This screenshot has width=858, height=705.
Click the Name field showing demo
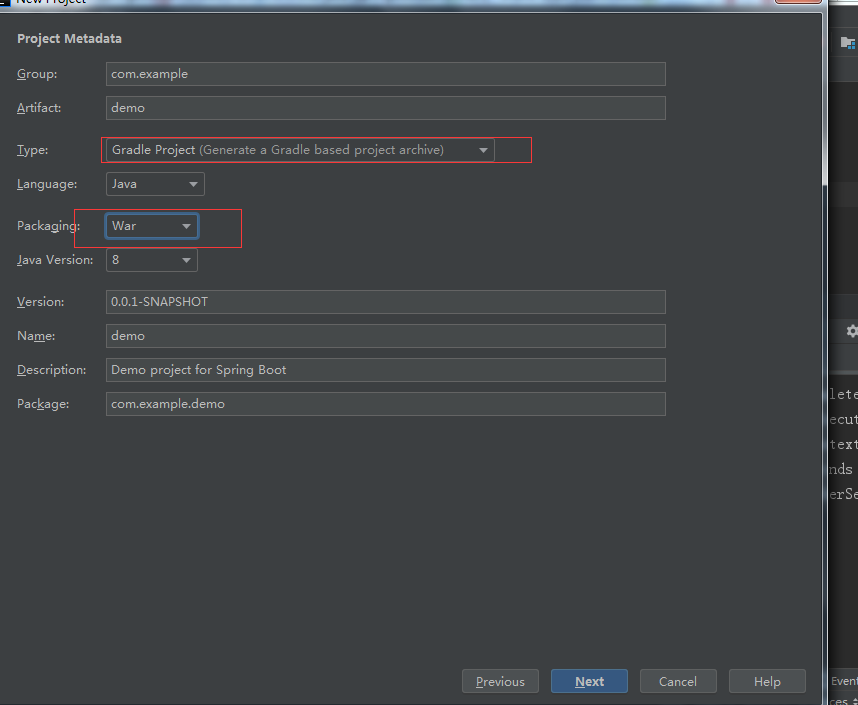pyautogui.click(x=385, y=336)
